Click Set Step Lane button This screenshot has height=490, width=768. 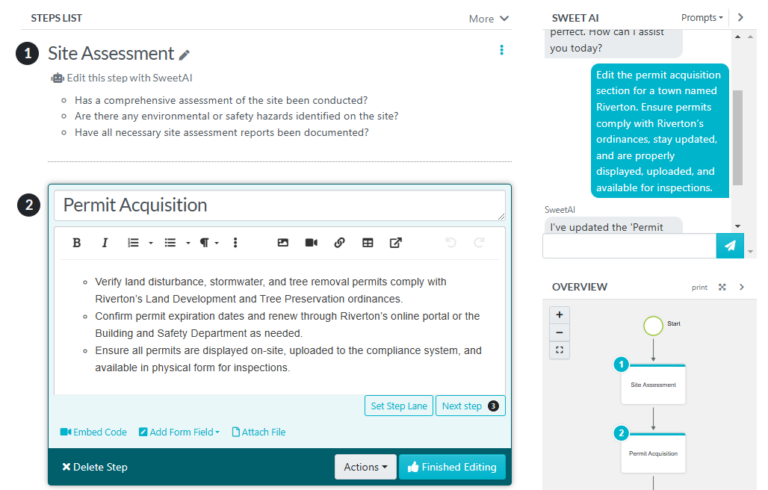tap(399, 406)
